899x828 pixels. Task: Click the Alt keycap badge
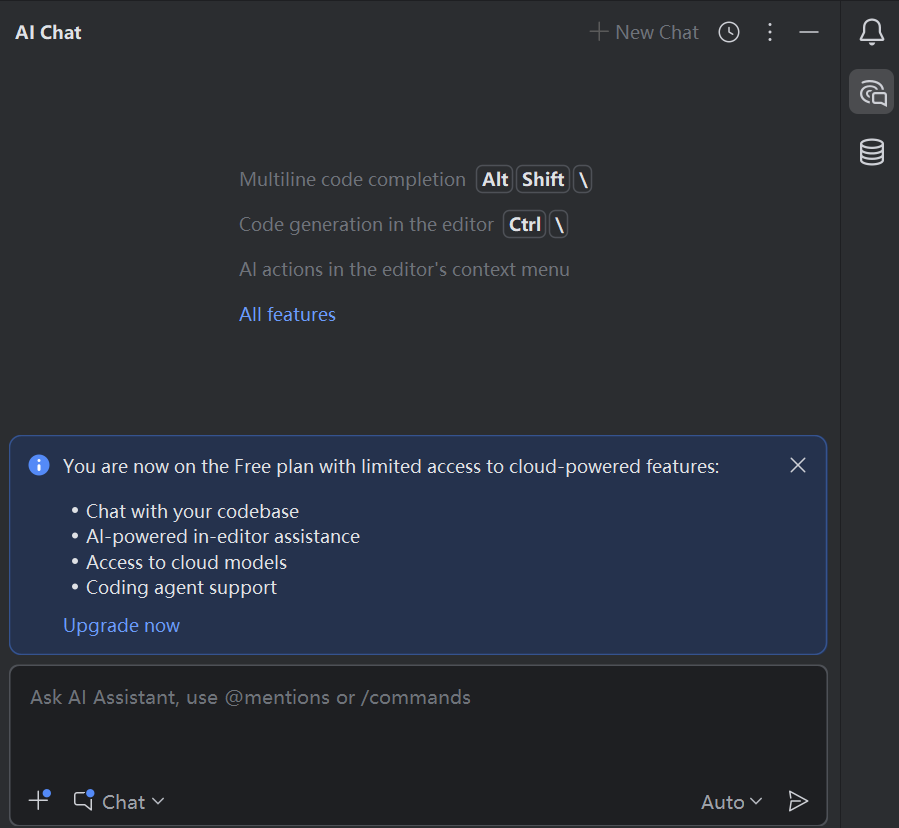[x=494, y=179]
